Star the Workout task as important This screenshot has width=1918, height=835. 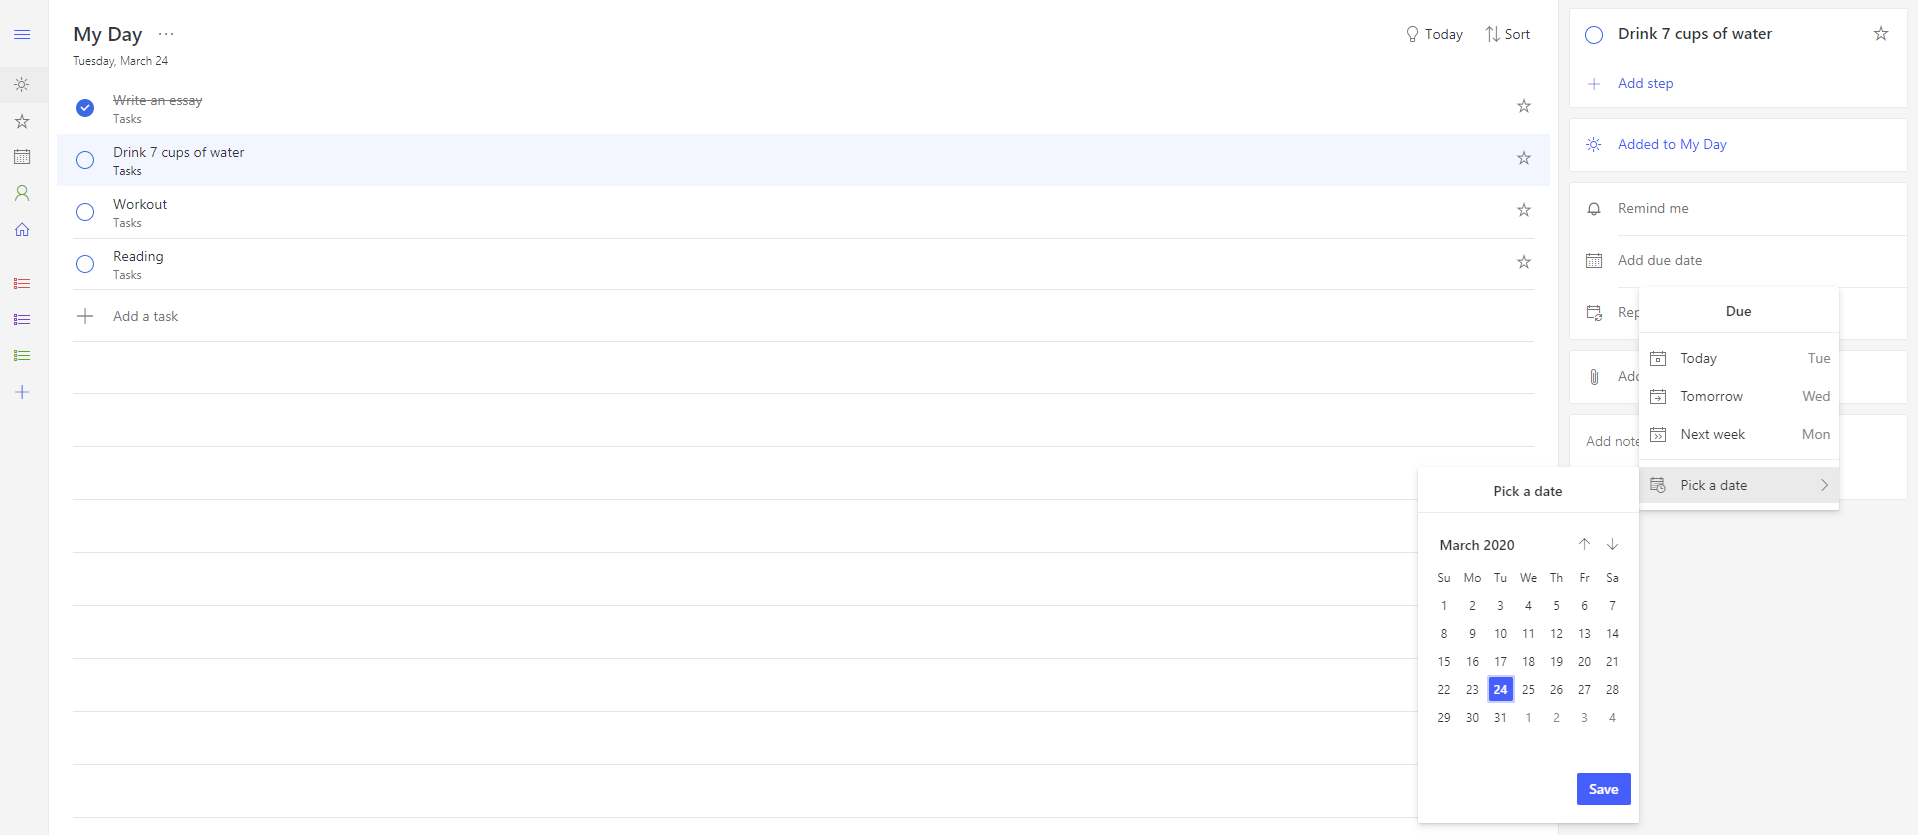1523,210
